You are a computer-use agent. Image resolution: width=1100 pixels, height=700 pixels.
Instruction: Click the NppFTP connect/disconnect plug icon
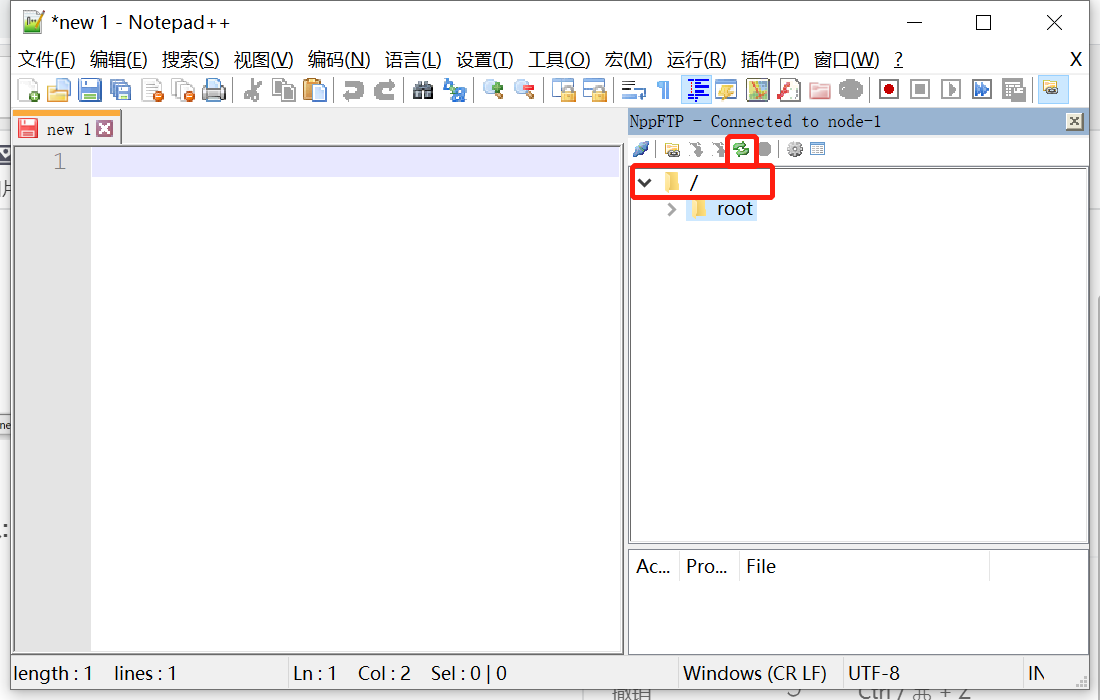(x=641, y=149)
